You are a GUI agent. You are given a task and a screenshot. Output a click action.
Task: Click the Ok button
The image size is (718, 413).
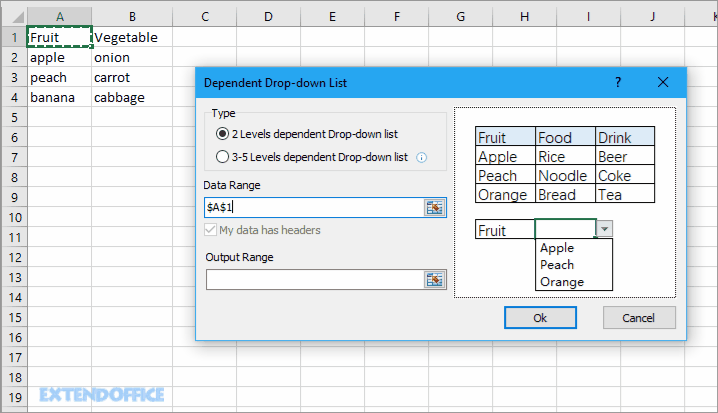point(540,317)
